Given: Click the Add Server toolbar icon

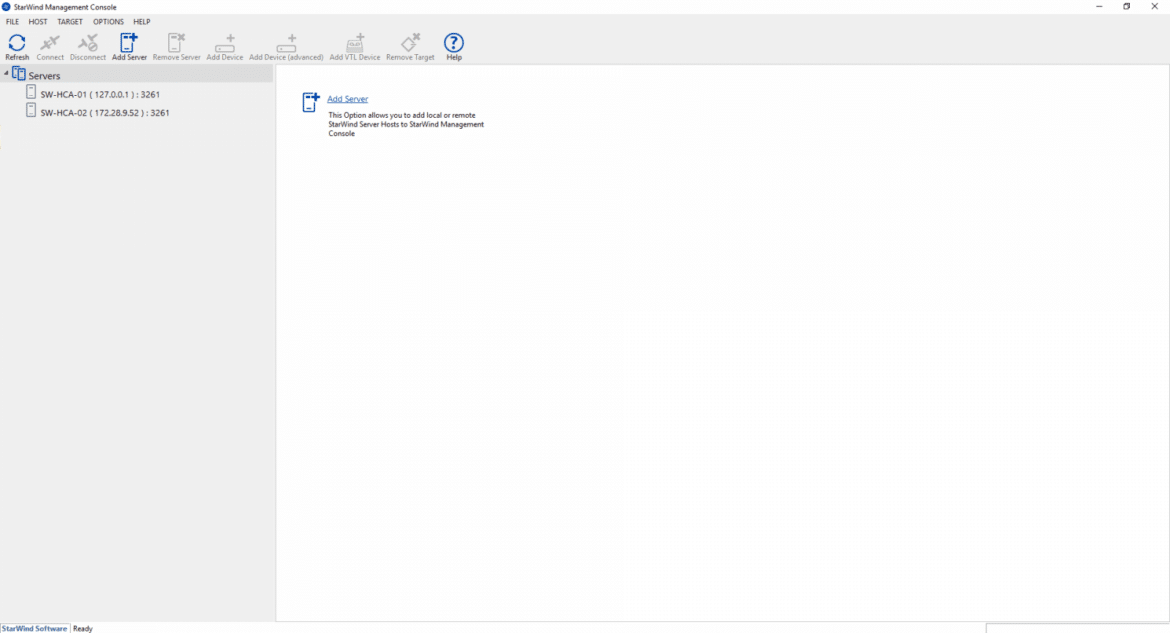Looking at the screenshot, I should [x=129, y=43].
